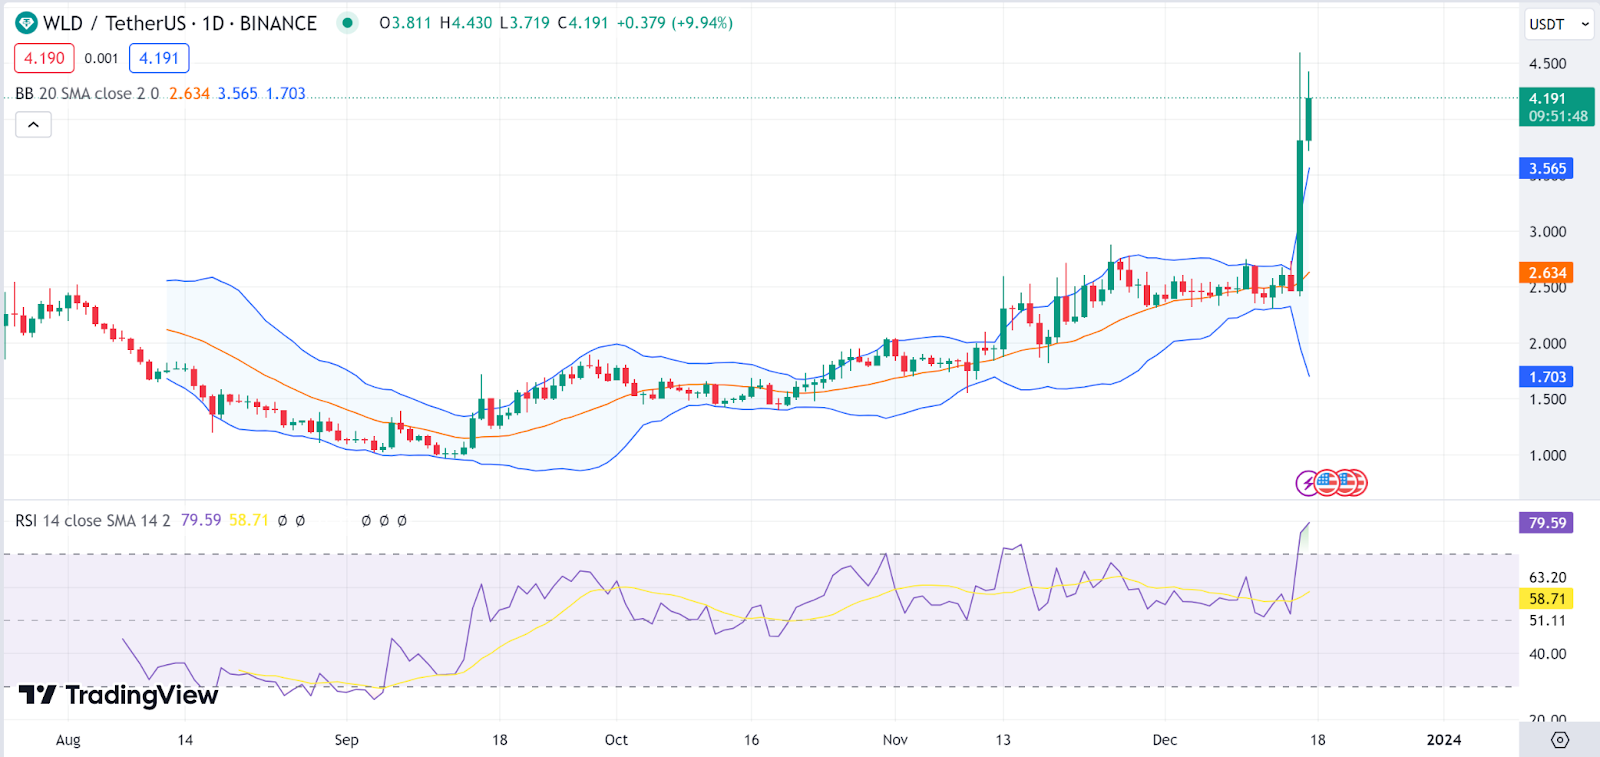This screenshot has width=1600, height=757.
Task: Click the purple lightning event marker
Action: [1308, 484]
